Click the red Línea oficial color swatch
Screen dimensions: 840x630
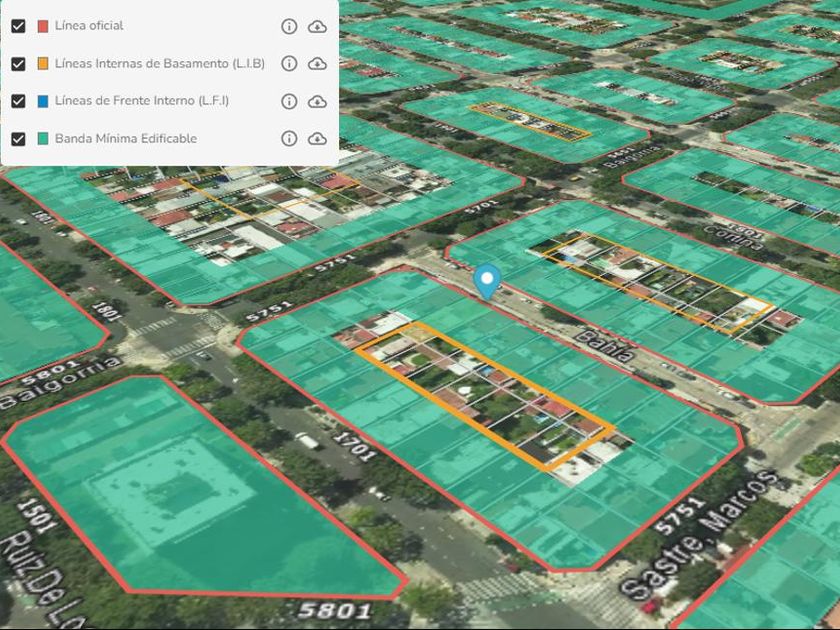43,26
